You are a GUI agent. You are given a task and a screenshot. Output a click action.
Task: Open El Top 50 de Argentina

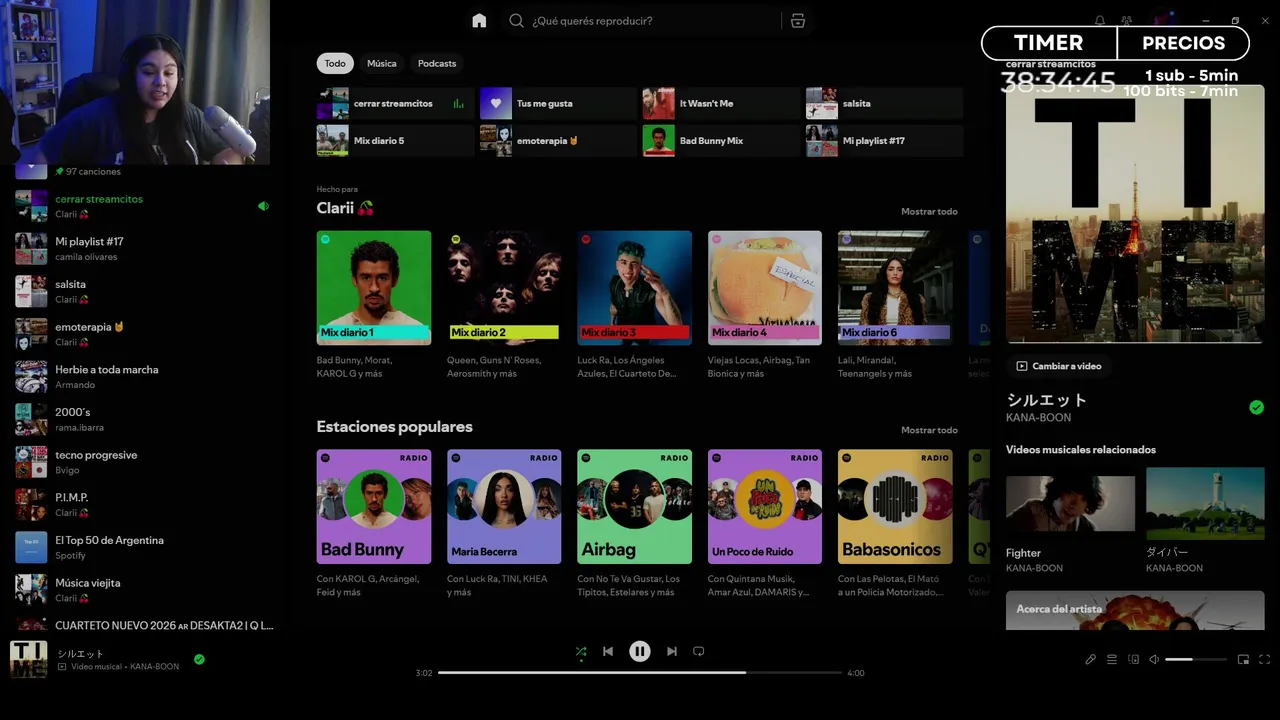[x=143, y=547]
